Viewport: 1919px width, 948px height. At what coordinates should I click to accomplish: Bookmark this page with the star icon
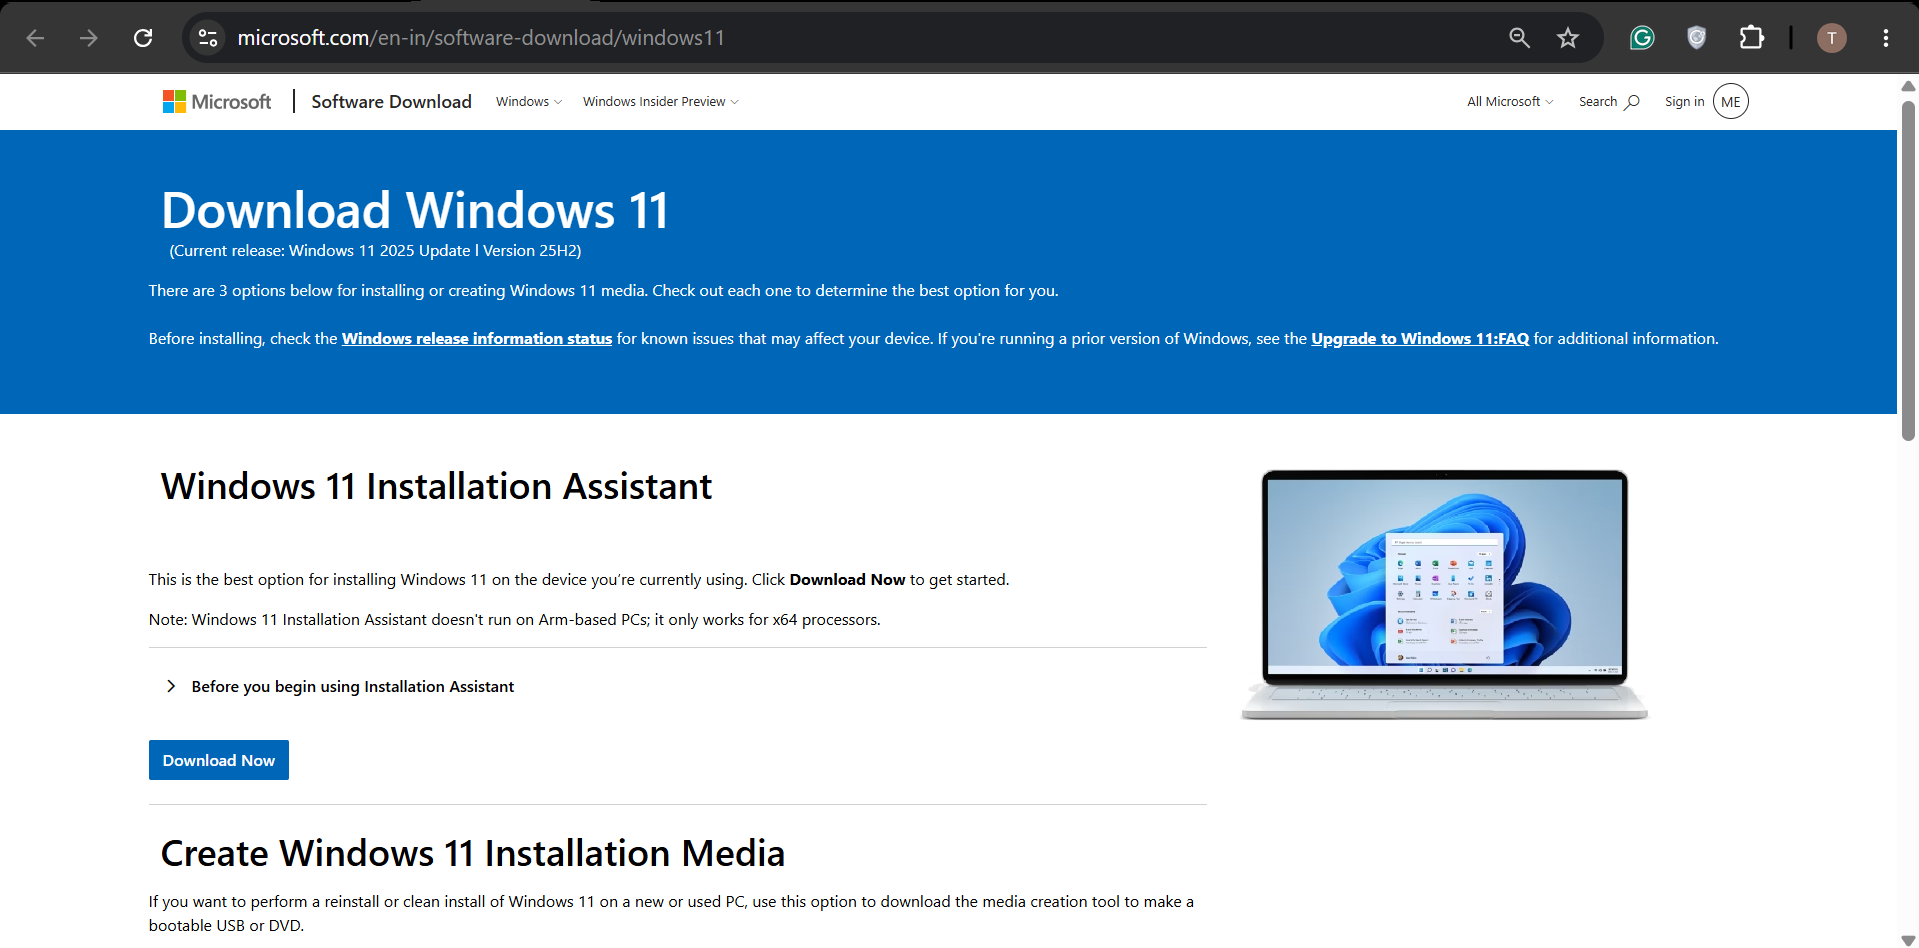[1567, 38]
